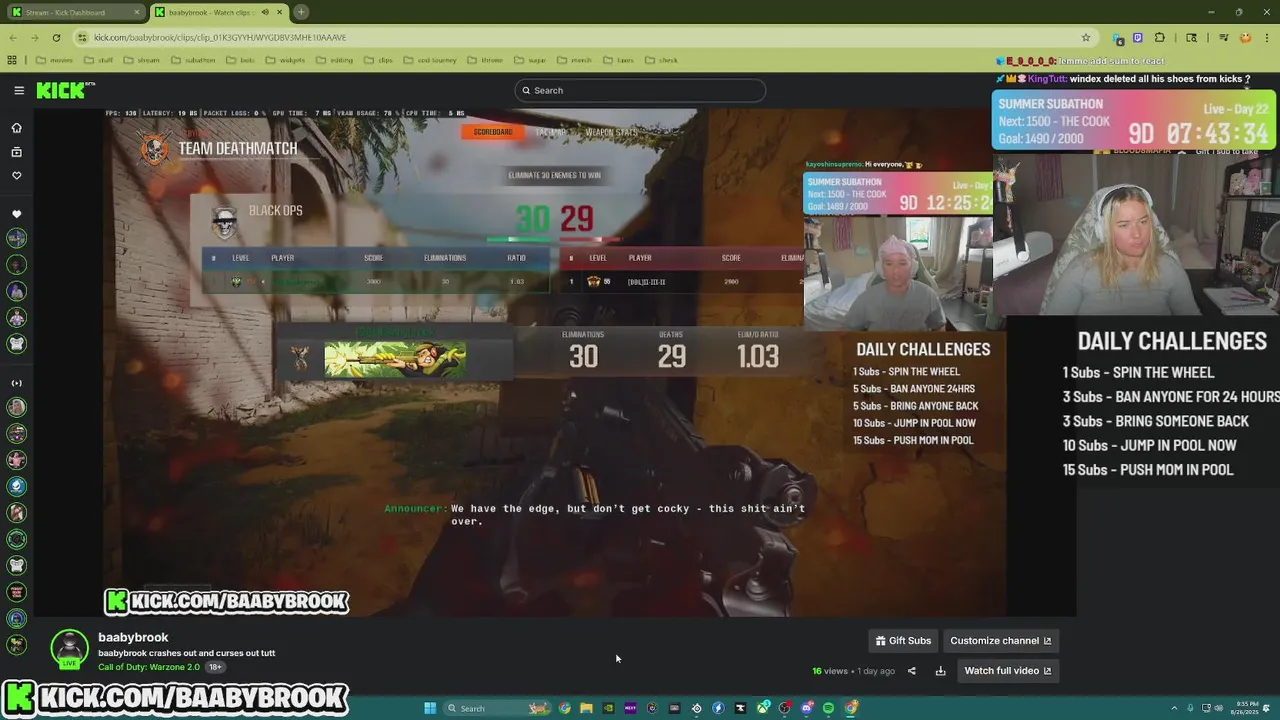
Task: Open Discord from the taskbar
Action: (x=806, y=708)
